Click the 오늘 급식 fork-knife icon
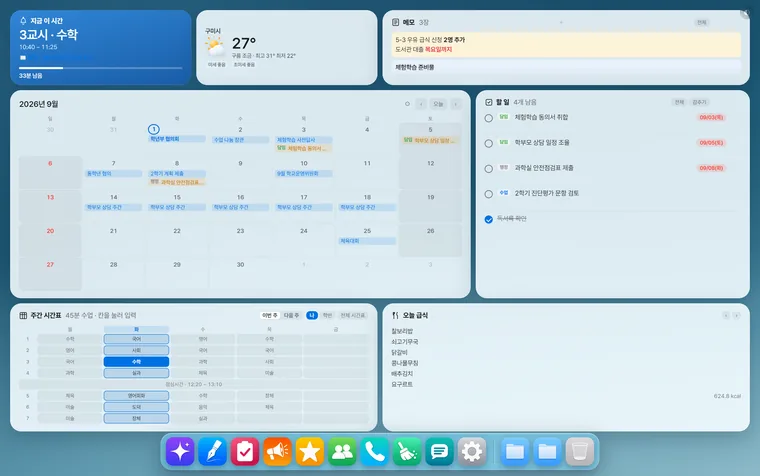 pos(395,315)
